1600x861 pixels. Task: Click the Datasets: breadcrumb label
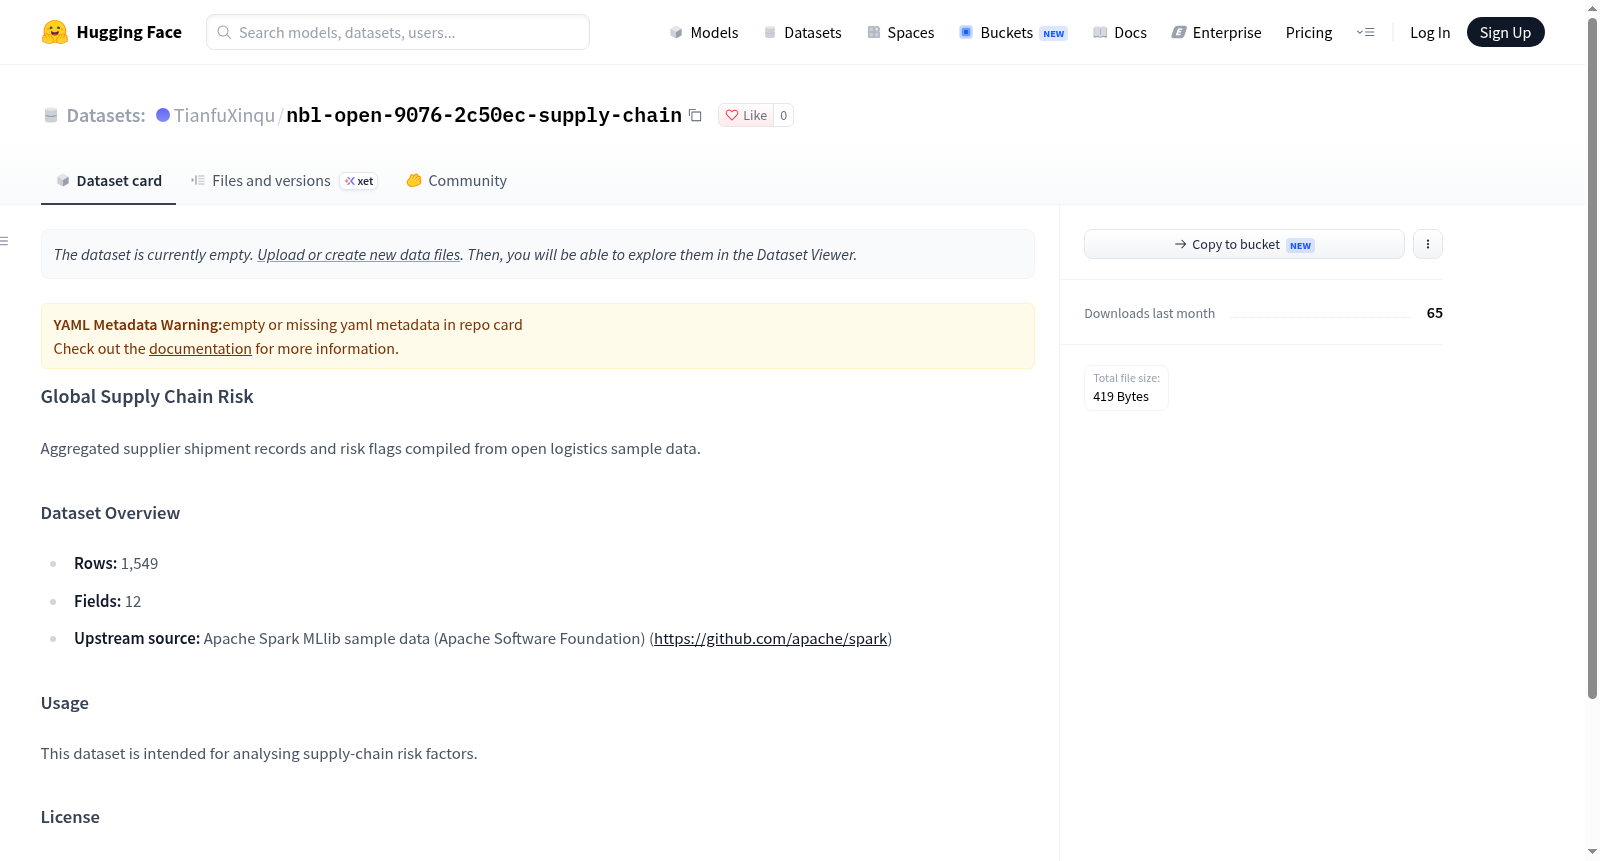(106, 115)
